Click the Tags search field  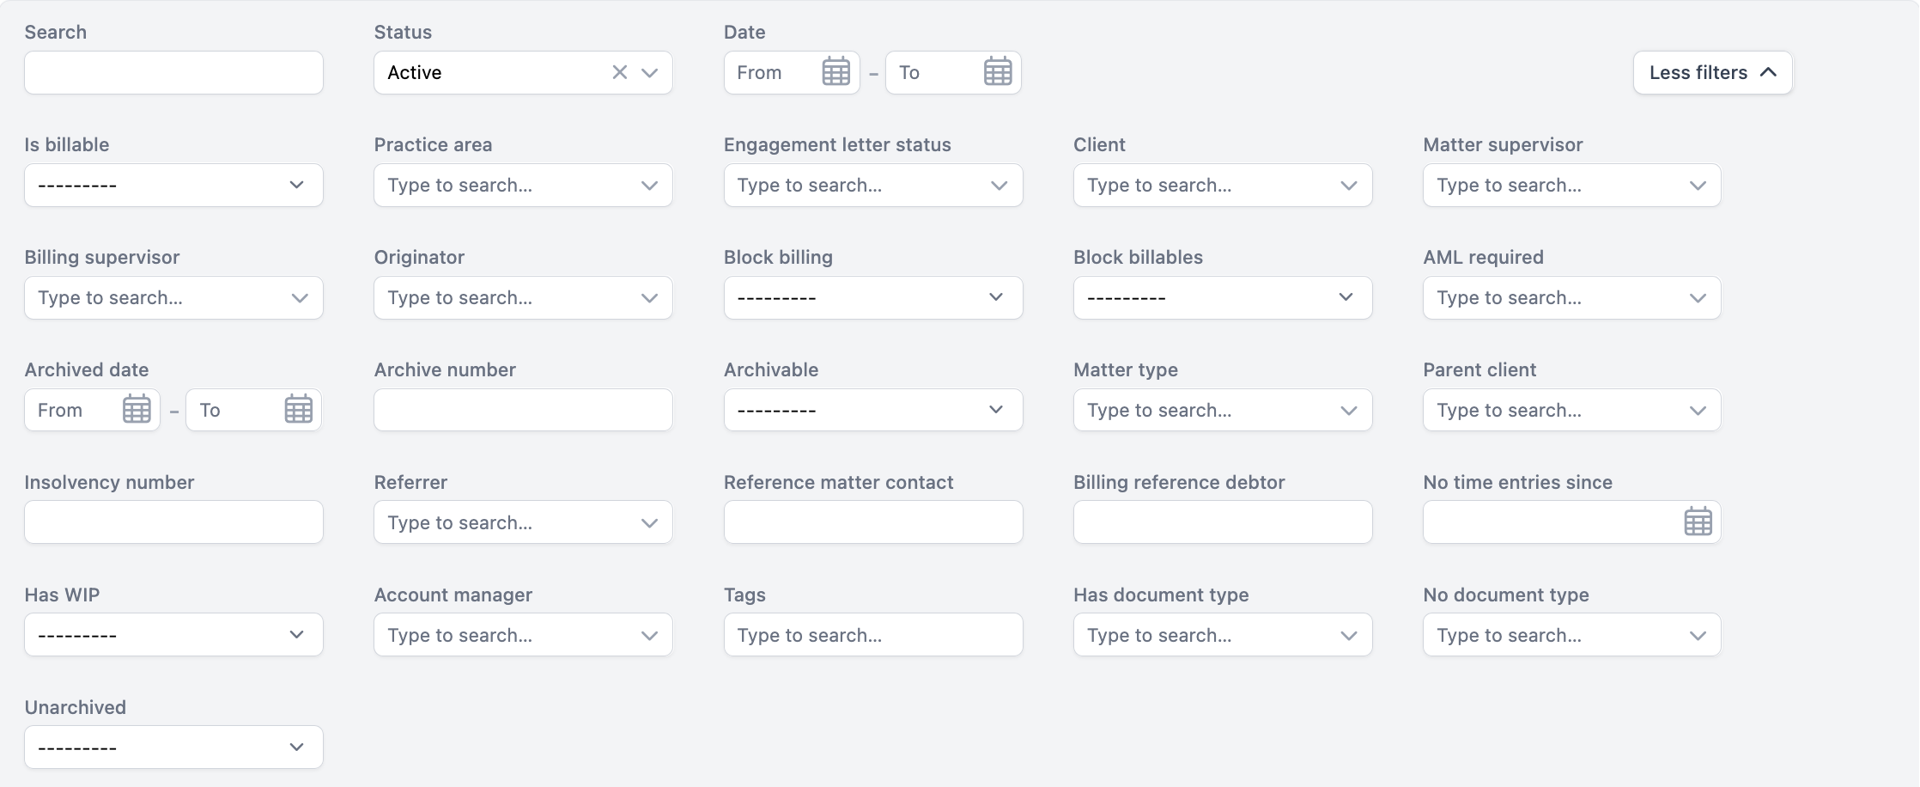click(x=873, y=635)
